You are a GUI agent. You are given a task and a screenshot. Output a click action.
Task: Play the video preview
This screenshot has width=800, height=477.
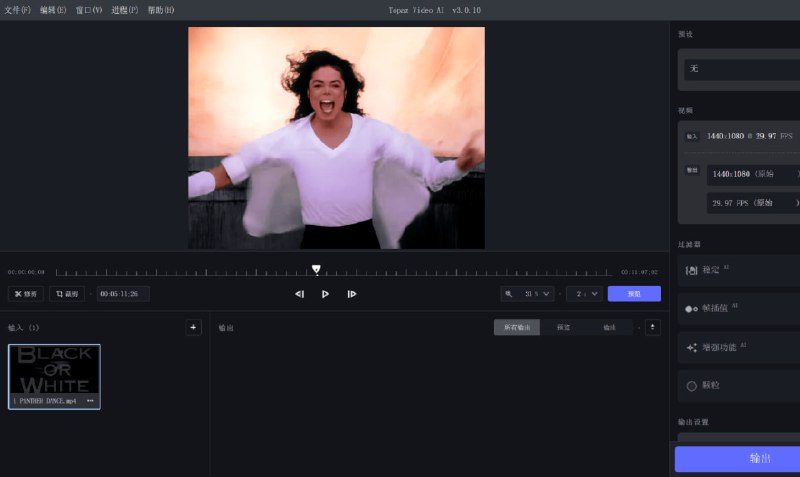pyautogui.click(x=325, y=294)
